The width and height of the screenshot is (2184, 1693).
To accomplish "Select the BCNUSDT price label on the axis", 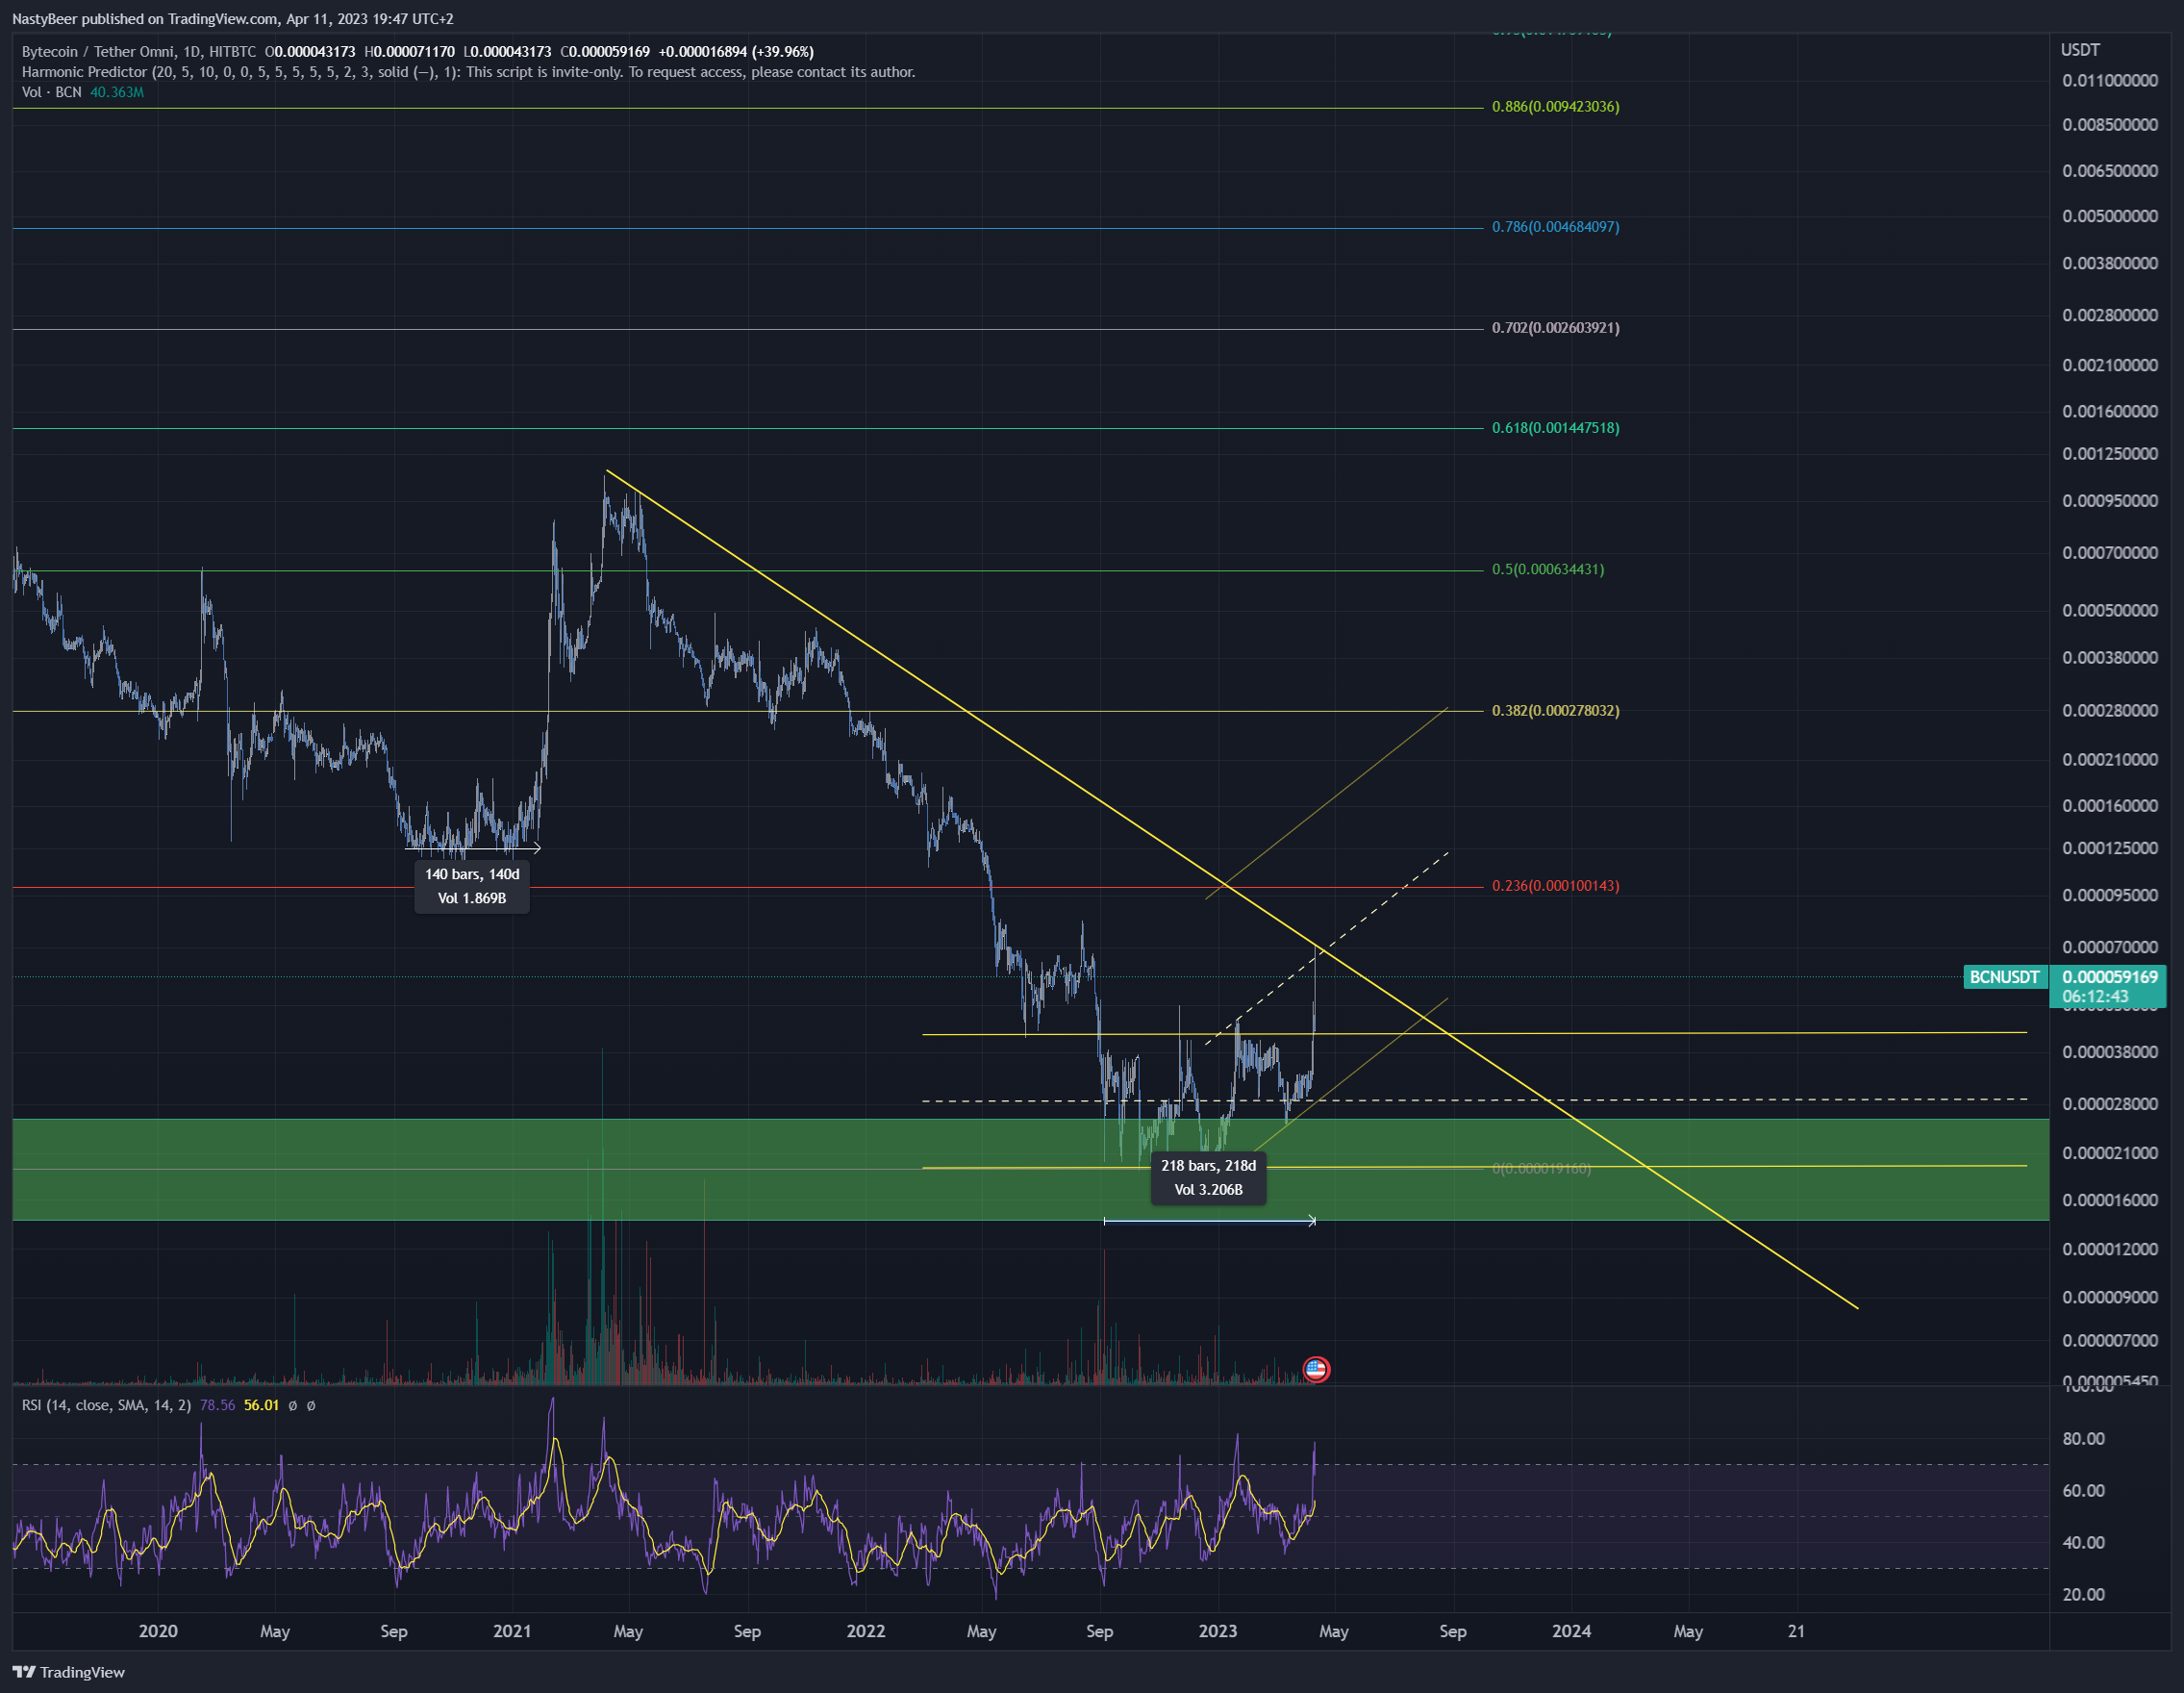I will coord(2004,977).
